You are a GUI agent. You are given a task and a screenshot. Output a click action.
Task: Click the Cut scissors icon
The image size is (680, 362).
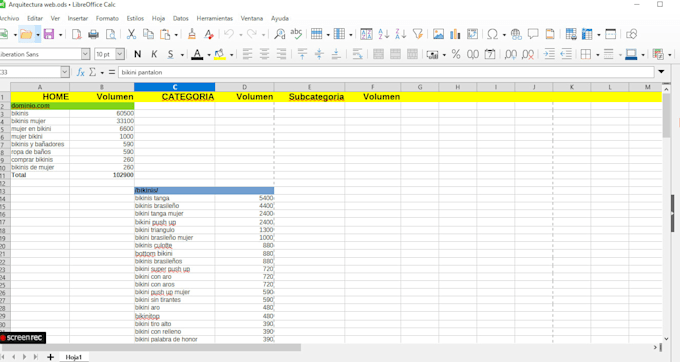tap(131, 34)
